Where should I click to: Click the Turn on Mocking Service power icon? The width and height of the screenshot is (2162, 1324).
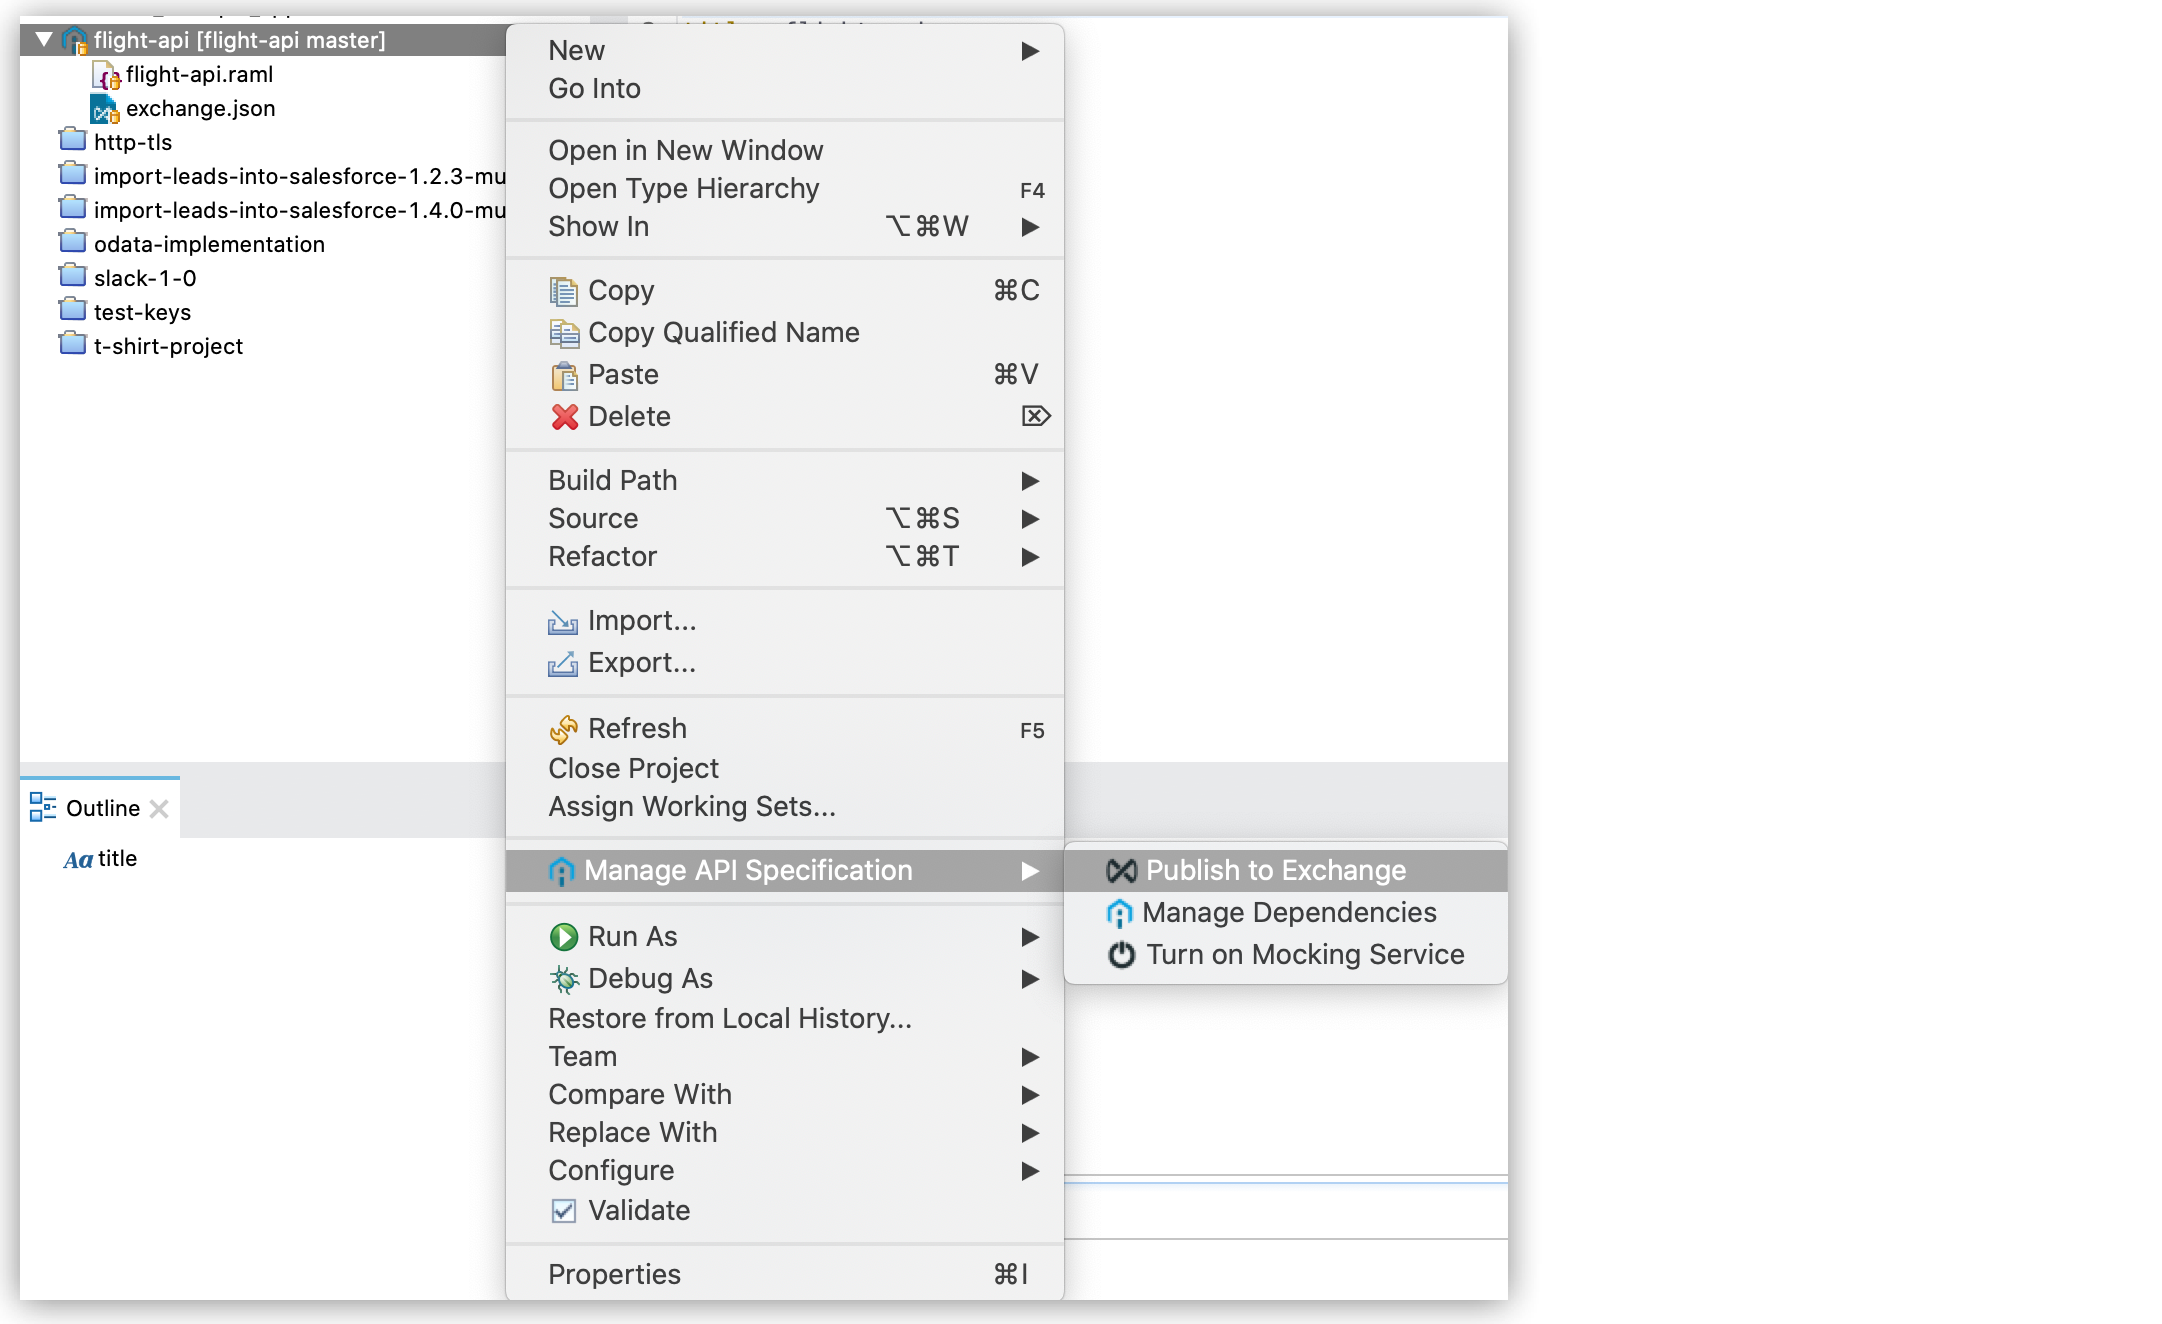[1121, 955]
